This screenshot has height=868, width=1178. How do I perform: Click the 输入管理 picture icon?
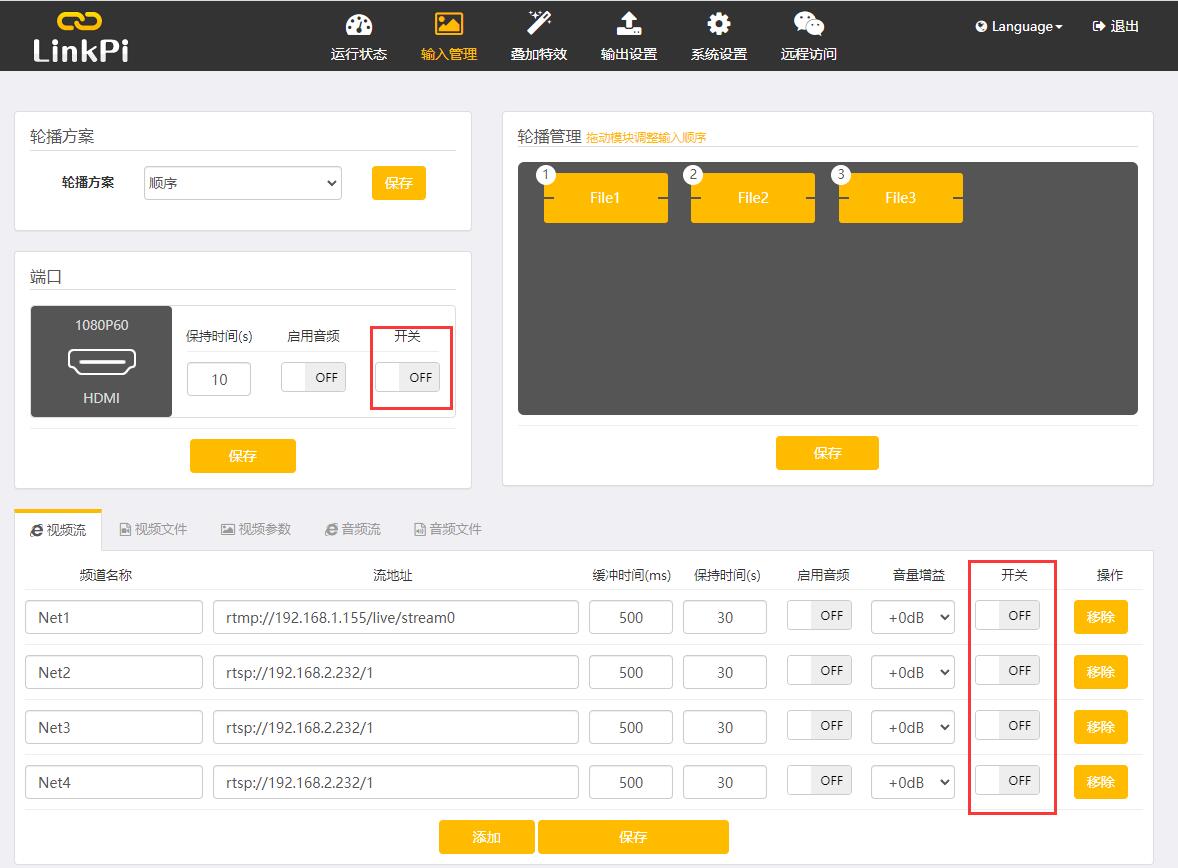[449, 24]
